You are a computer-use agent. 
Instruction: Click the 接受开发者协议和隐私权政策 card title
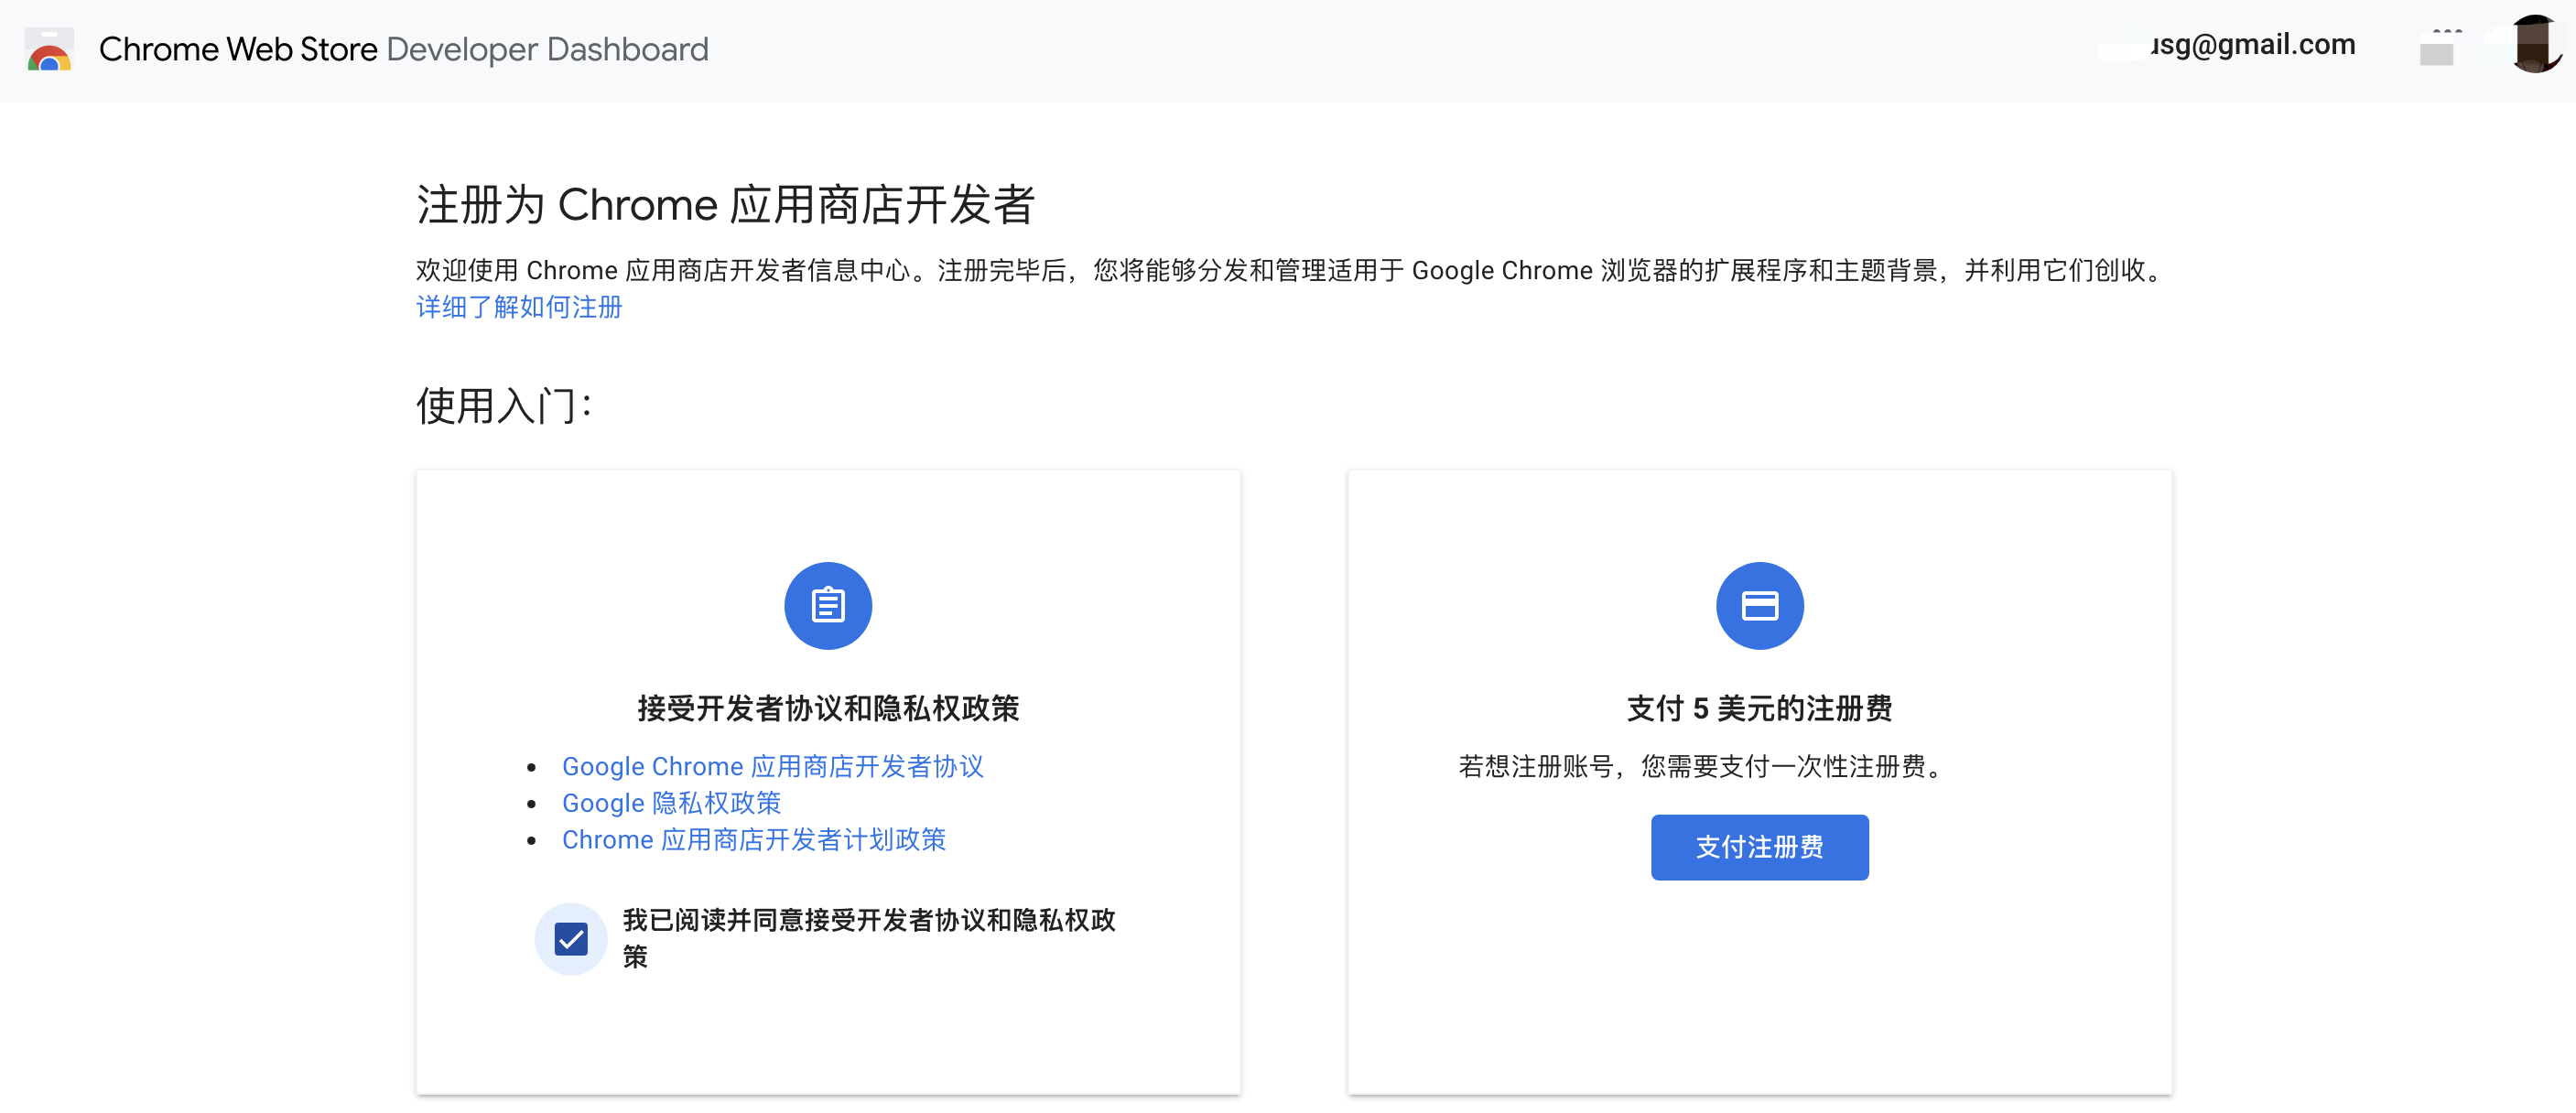(x=827, y=709)
